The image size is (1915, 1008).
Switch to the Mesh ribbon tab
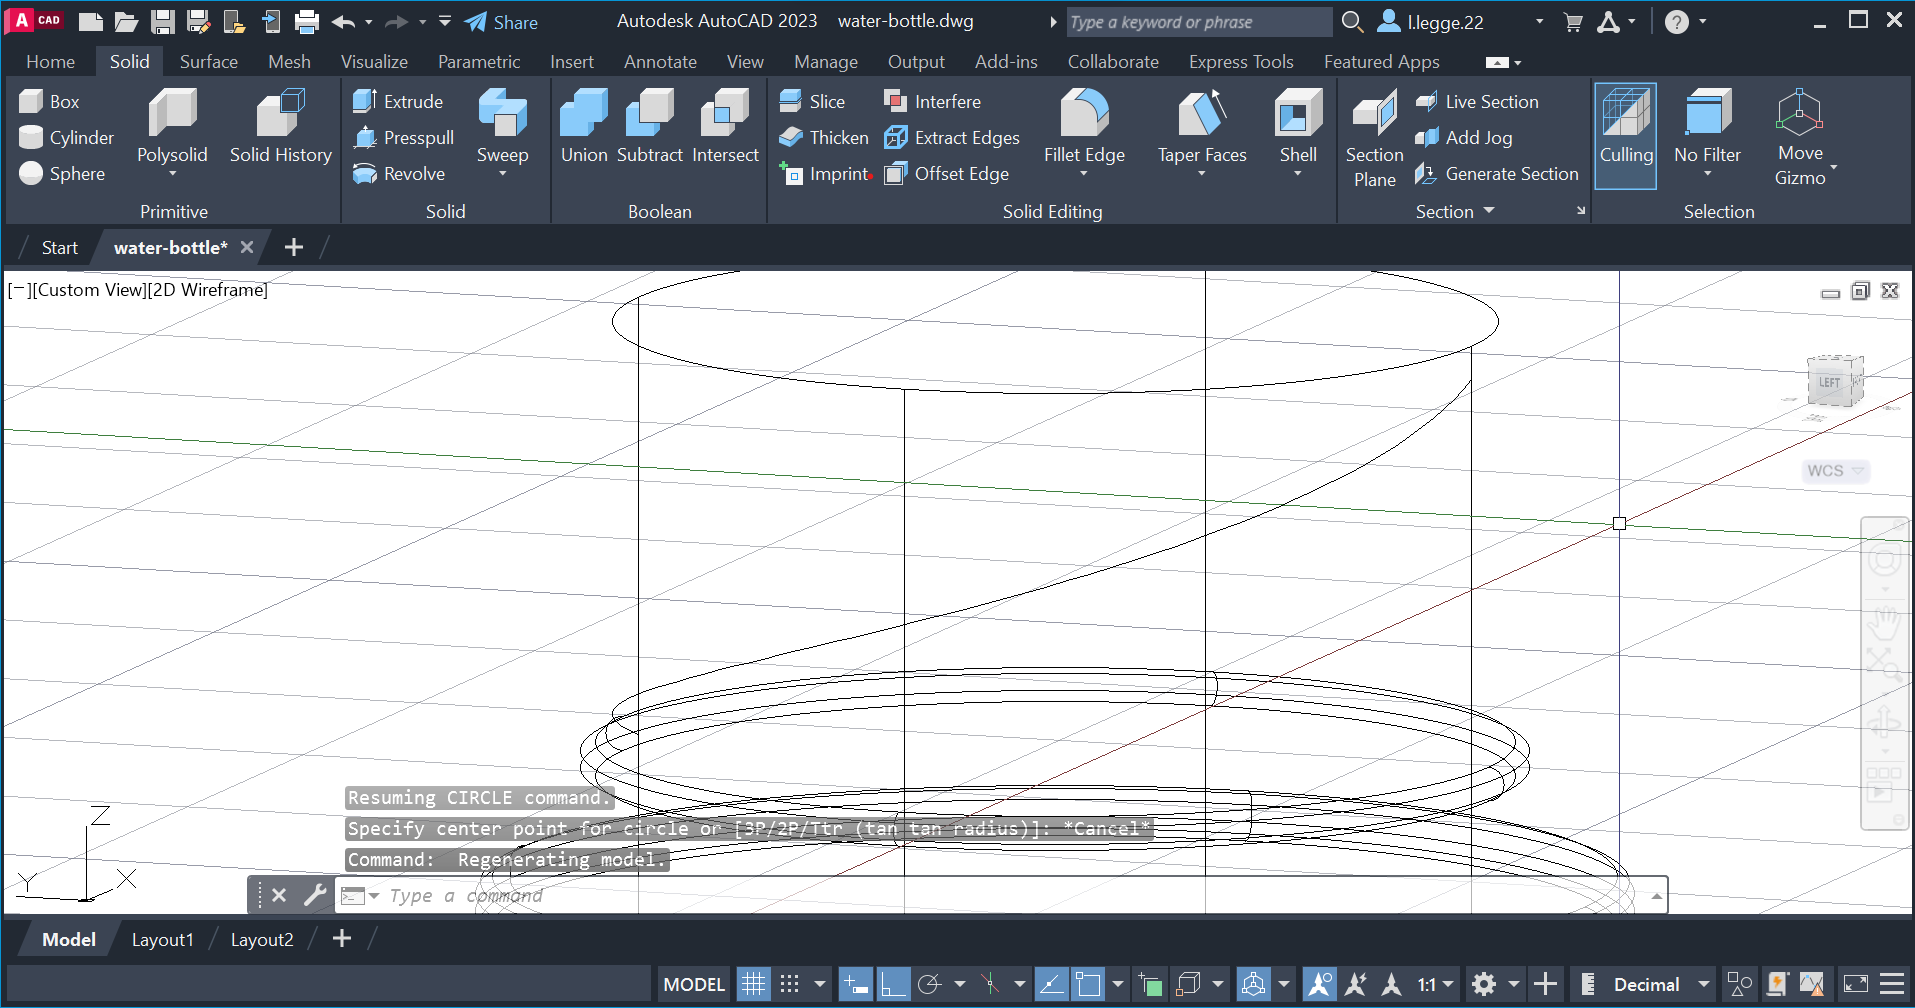click(x=289, y=62)
